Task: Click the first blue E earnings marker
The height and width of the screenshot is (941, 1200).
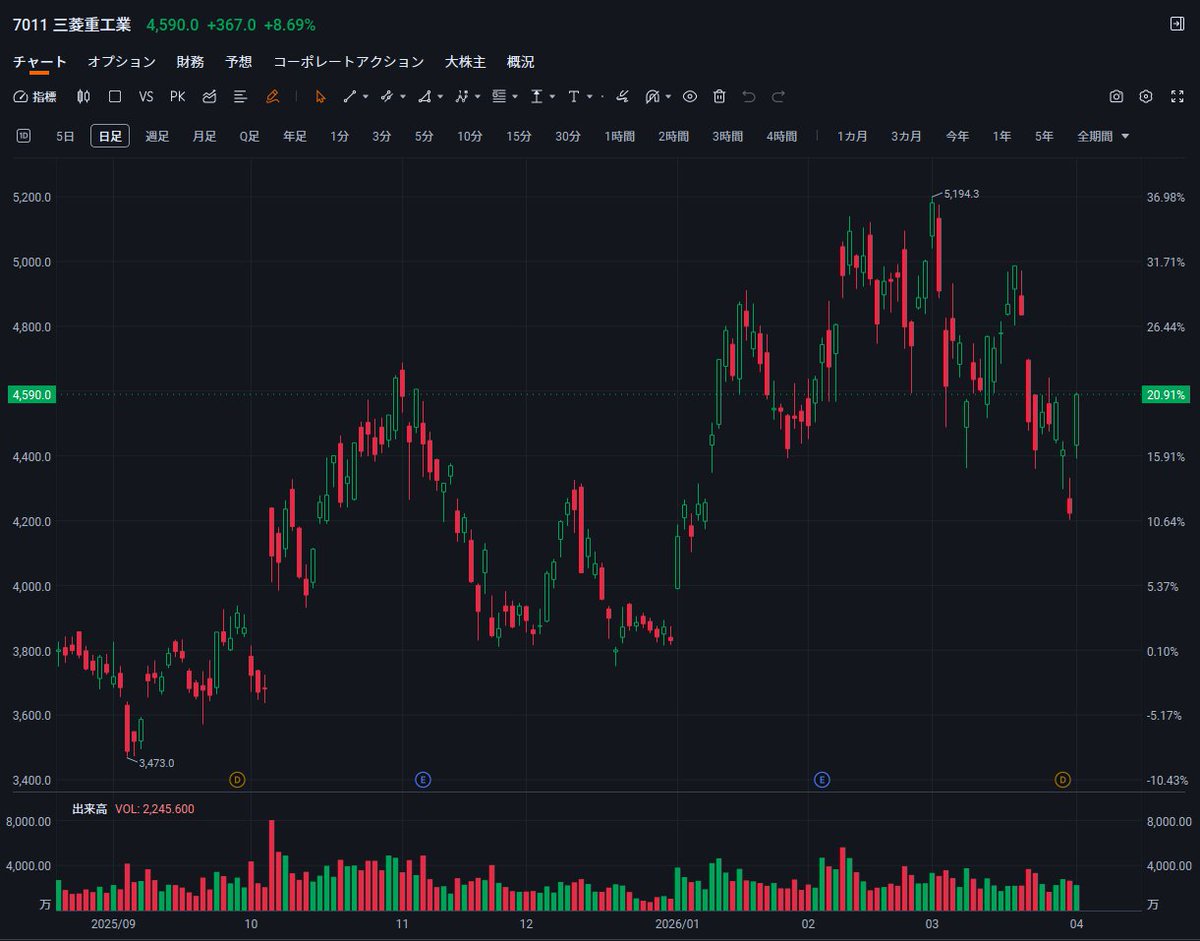Action: pos(422,779)
